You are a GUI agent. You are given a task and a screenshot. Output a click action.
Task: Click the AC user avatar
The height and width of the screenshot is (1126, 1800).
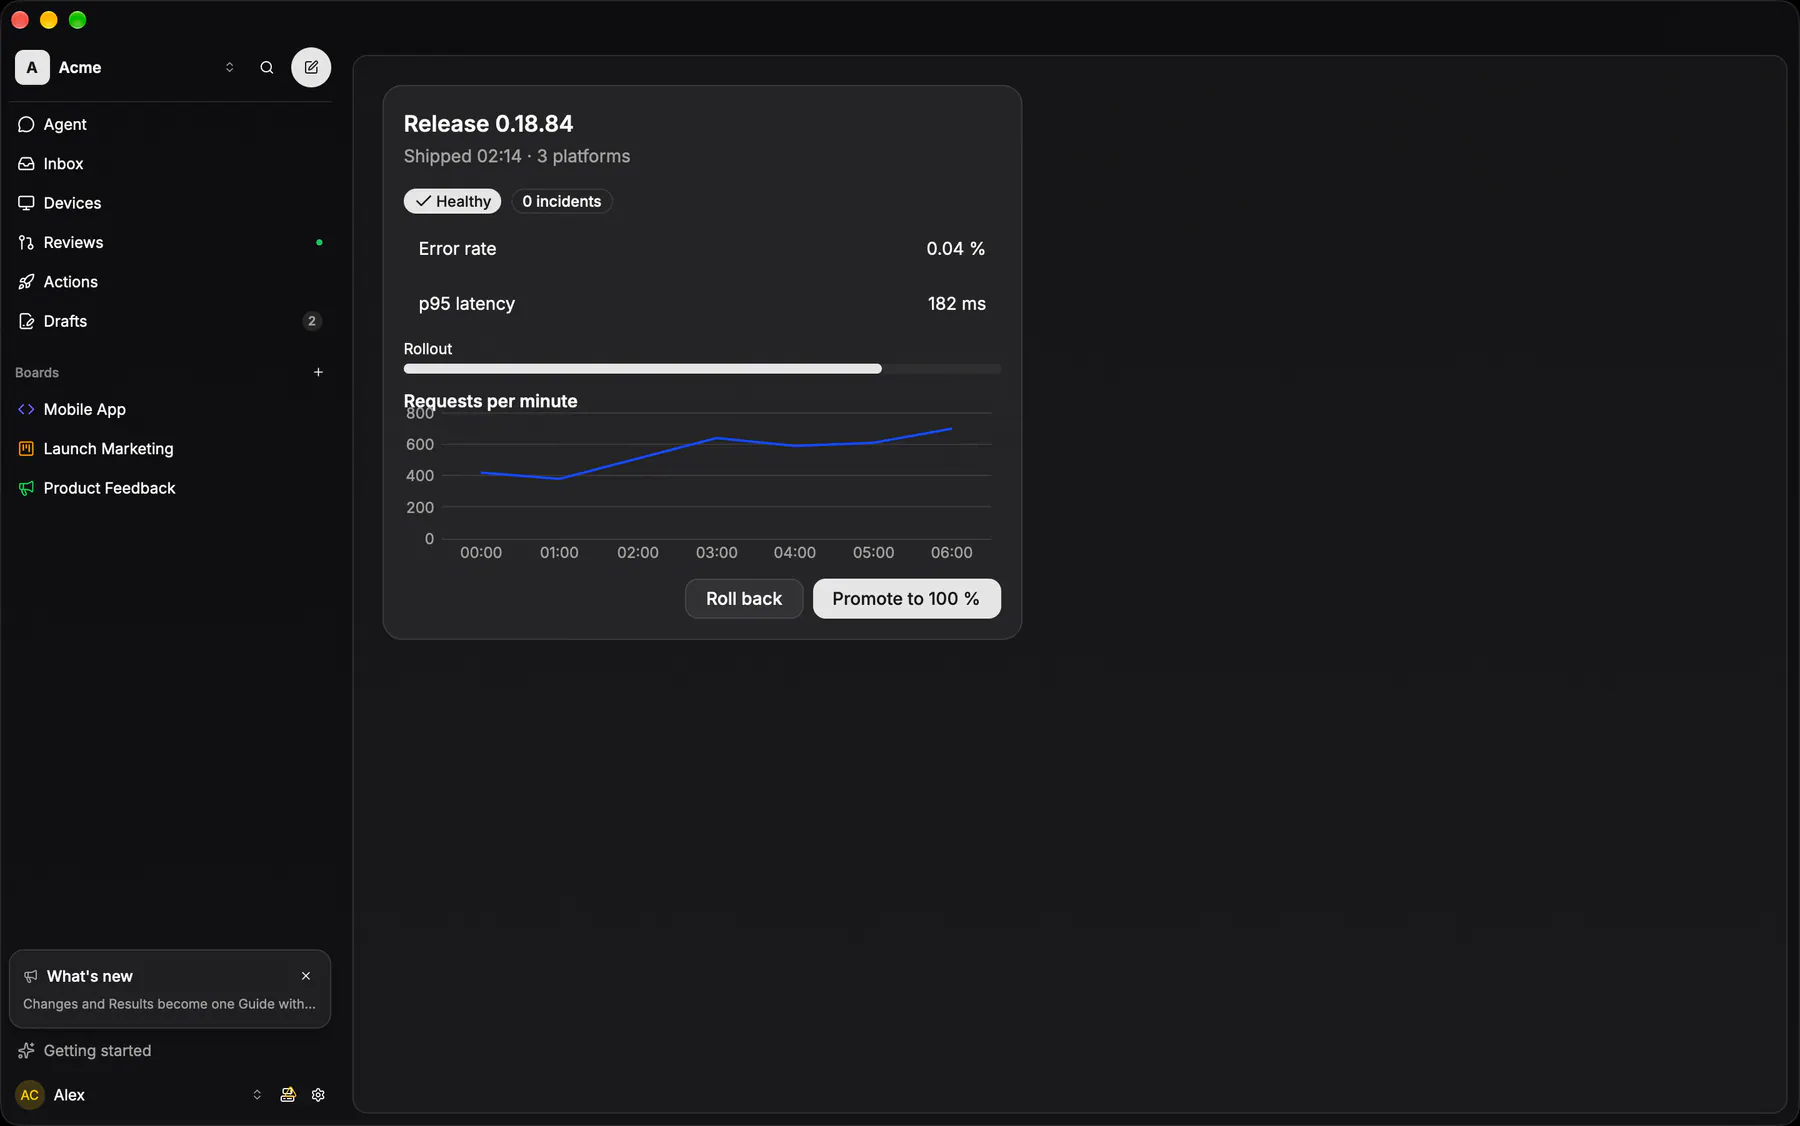(30, 1095)
